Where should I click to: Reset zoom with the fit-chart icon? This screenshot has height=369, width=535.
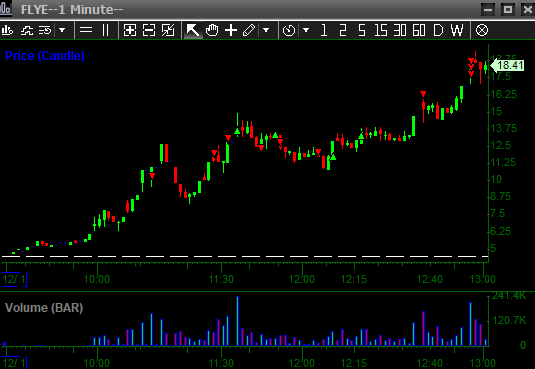tap(168, 30)
